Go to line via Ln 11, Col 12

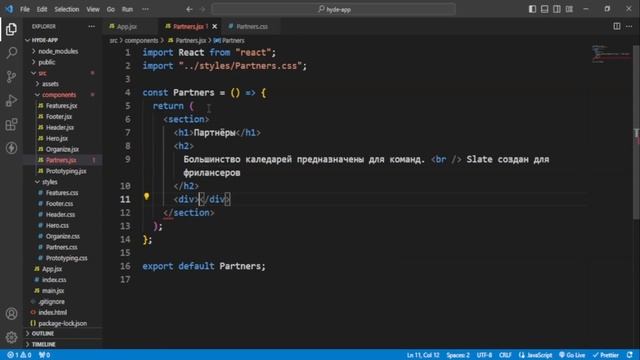(x=423, y=355)
